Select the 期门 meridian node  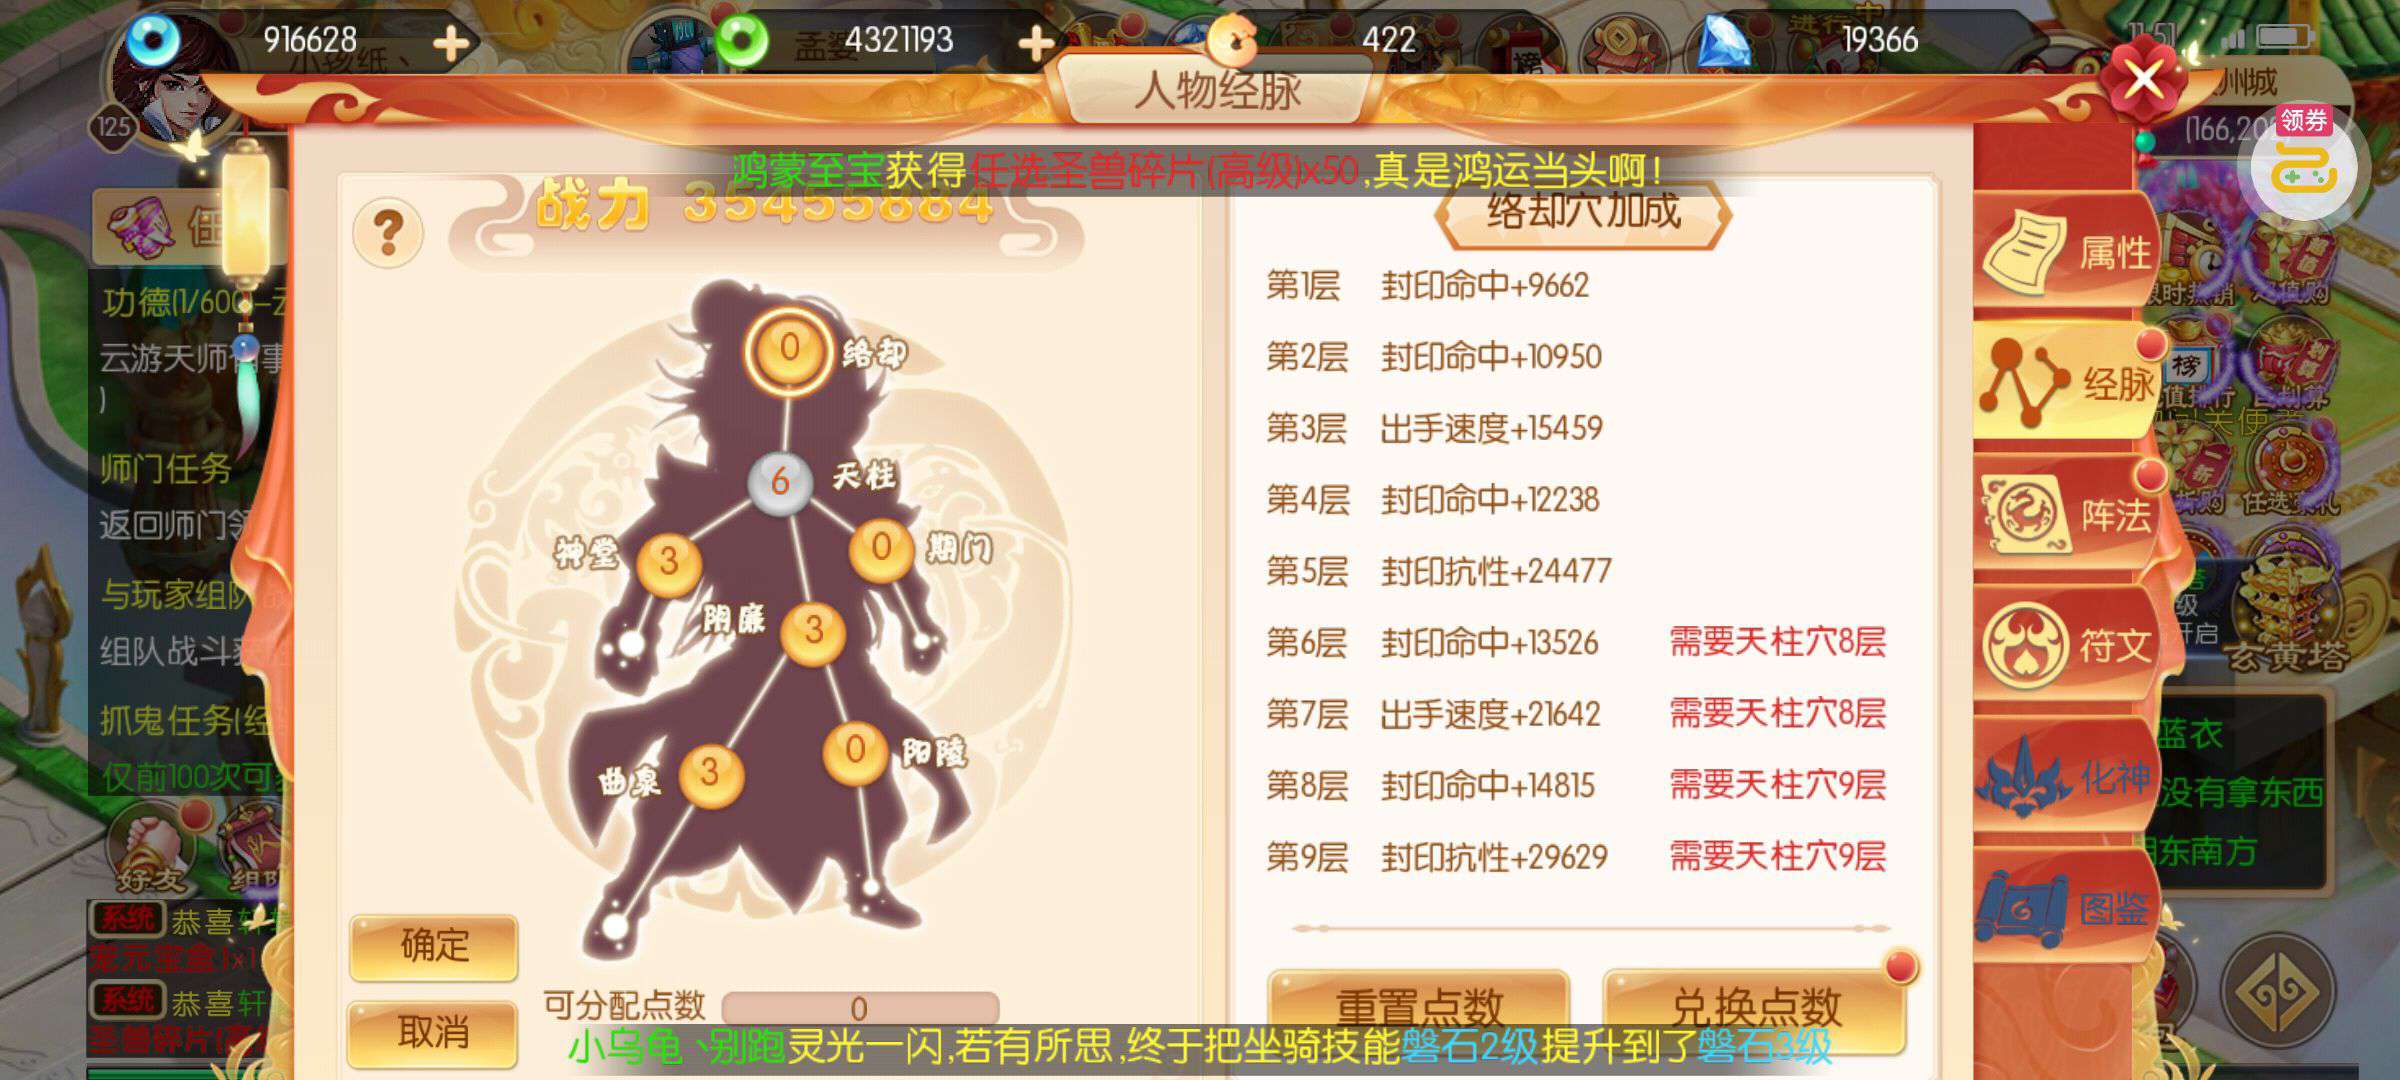(x=880, y=547)
